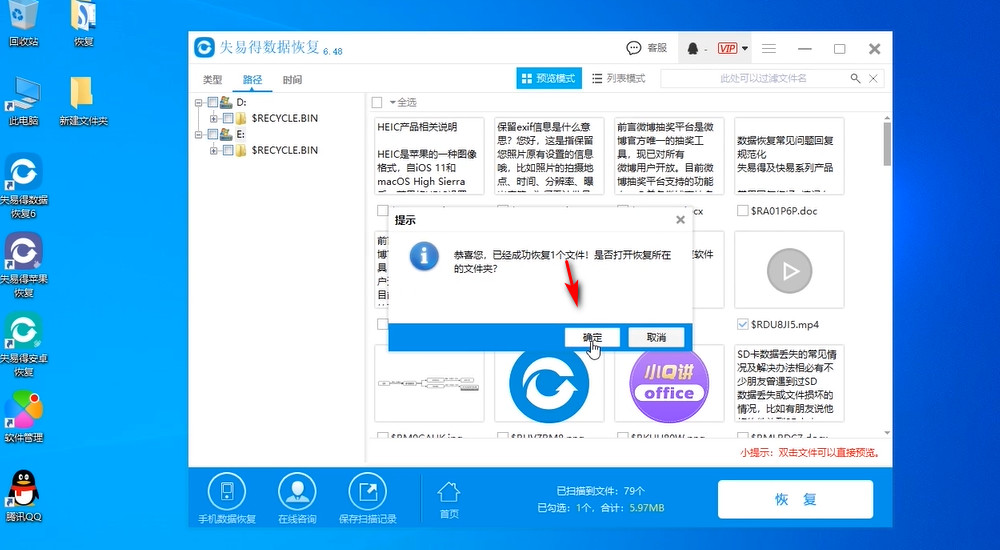Switch to 路径 tab
The width and height of the screenshot is (1000, 550).
253,80
